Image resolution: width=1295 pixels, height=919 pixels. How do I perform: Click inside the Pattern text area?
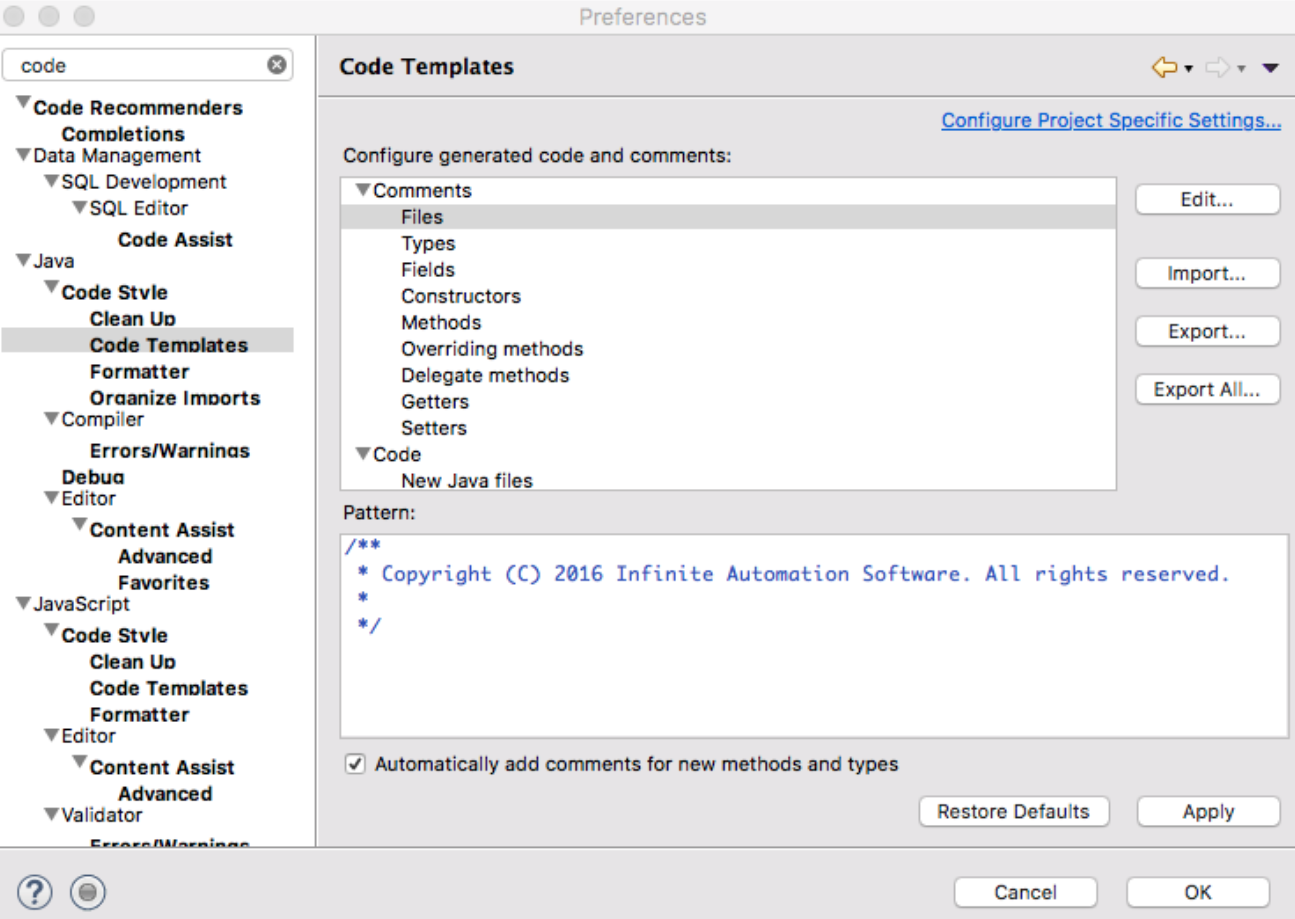point(814,635)
